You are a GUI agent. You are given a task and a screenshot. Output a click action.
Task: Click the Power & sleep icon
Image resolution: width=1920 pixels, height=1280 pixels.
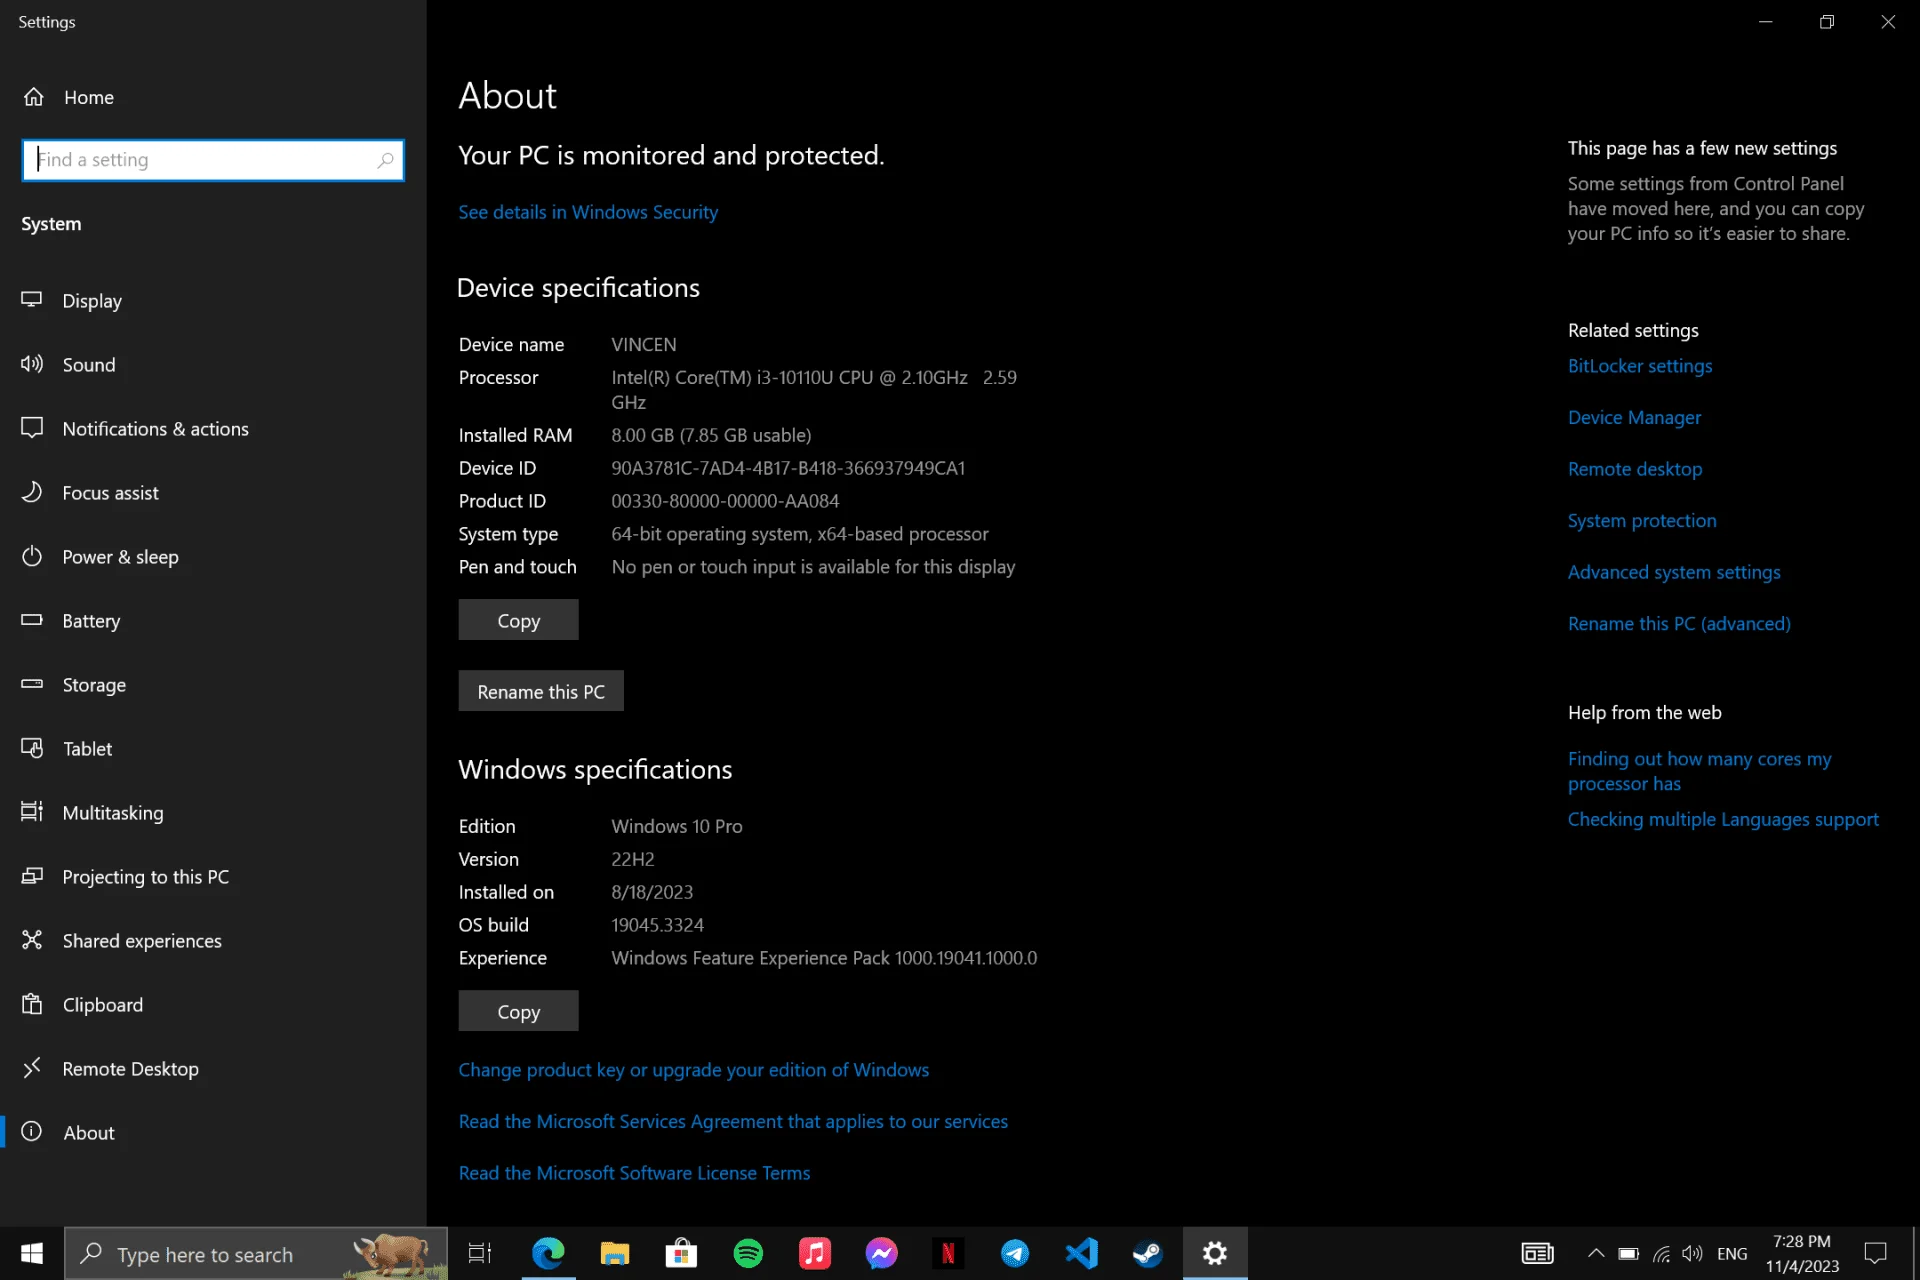click(32, 556)
